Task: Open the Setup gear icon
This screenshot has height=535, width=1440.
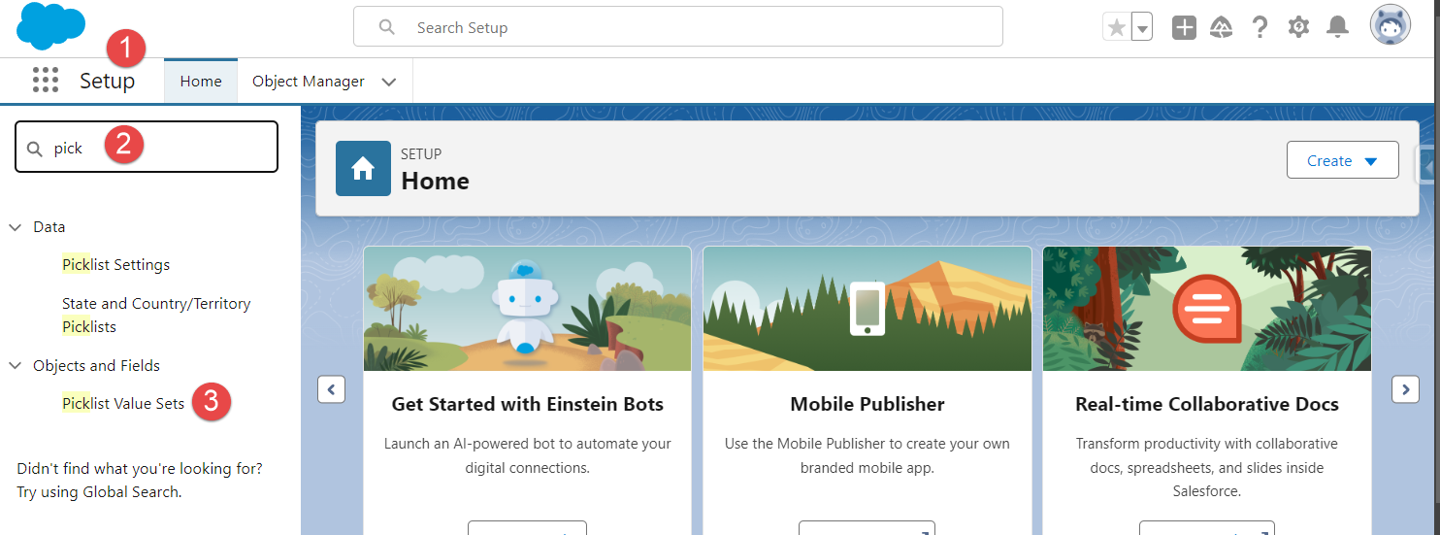Action: tap(1298, 27)
